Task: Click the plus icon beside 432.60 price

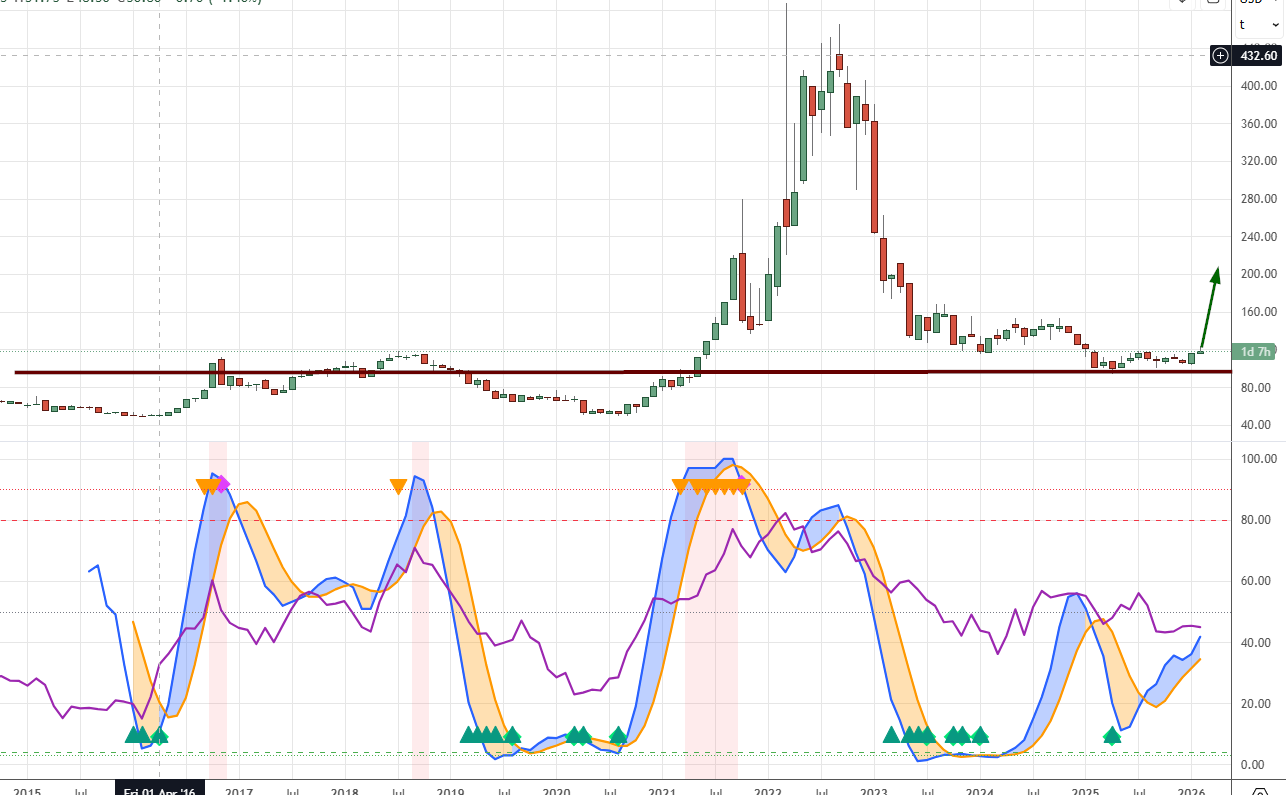Action: [1220, 56]
